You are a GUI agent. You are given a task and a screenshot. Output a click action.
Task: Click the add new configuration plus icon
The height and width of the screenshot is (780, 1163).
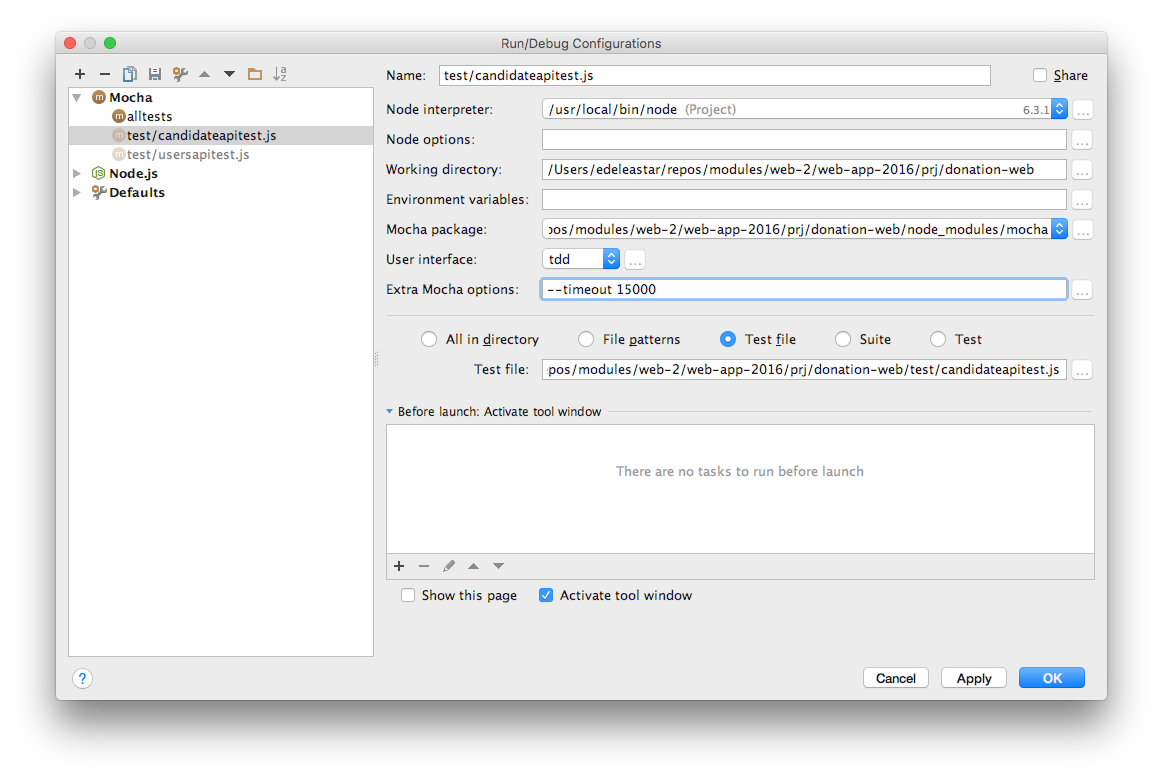pos(80,74)
